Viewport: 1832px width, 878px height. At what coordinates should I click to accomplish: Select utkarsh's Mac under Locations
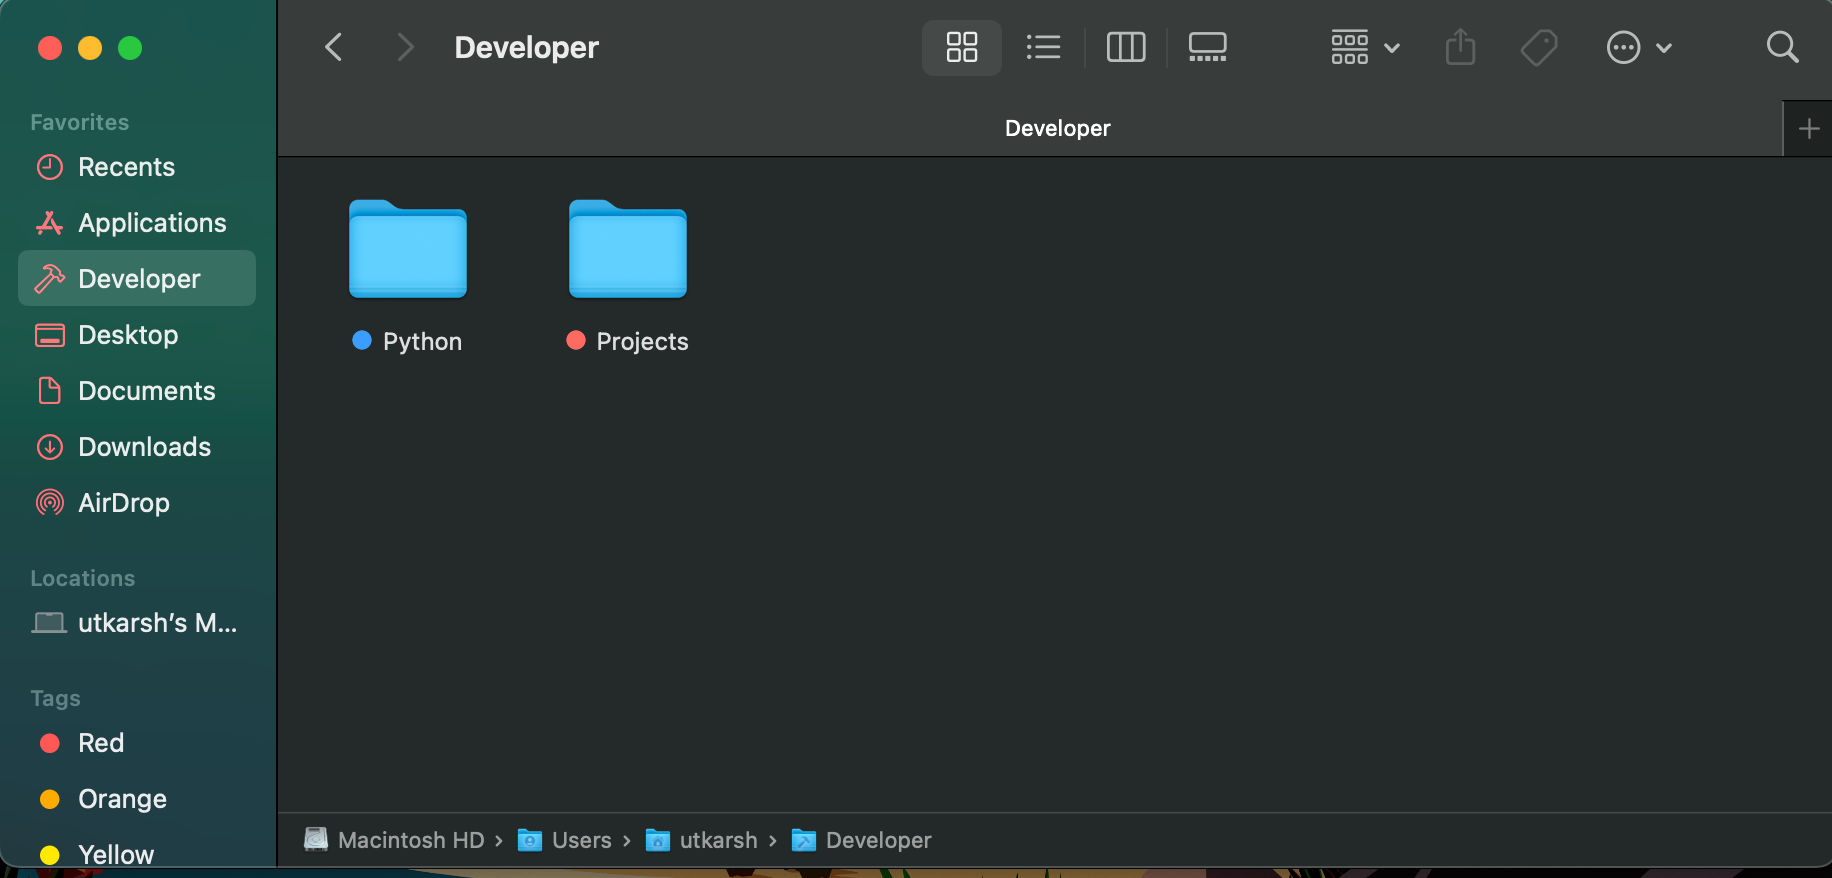pyautogui.click(x=137, y=623)
